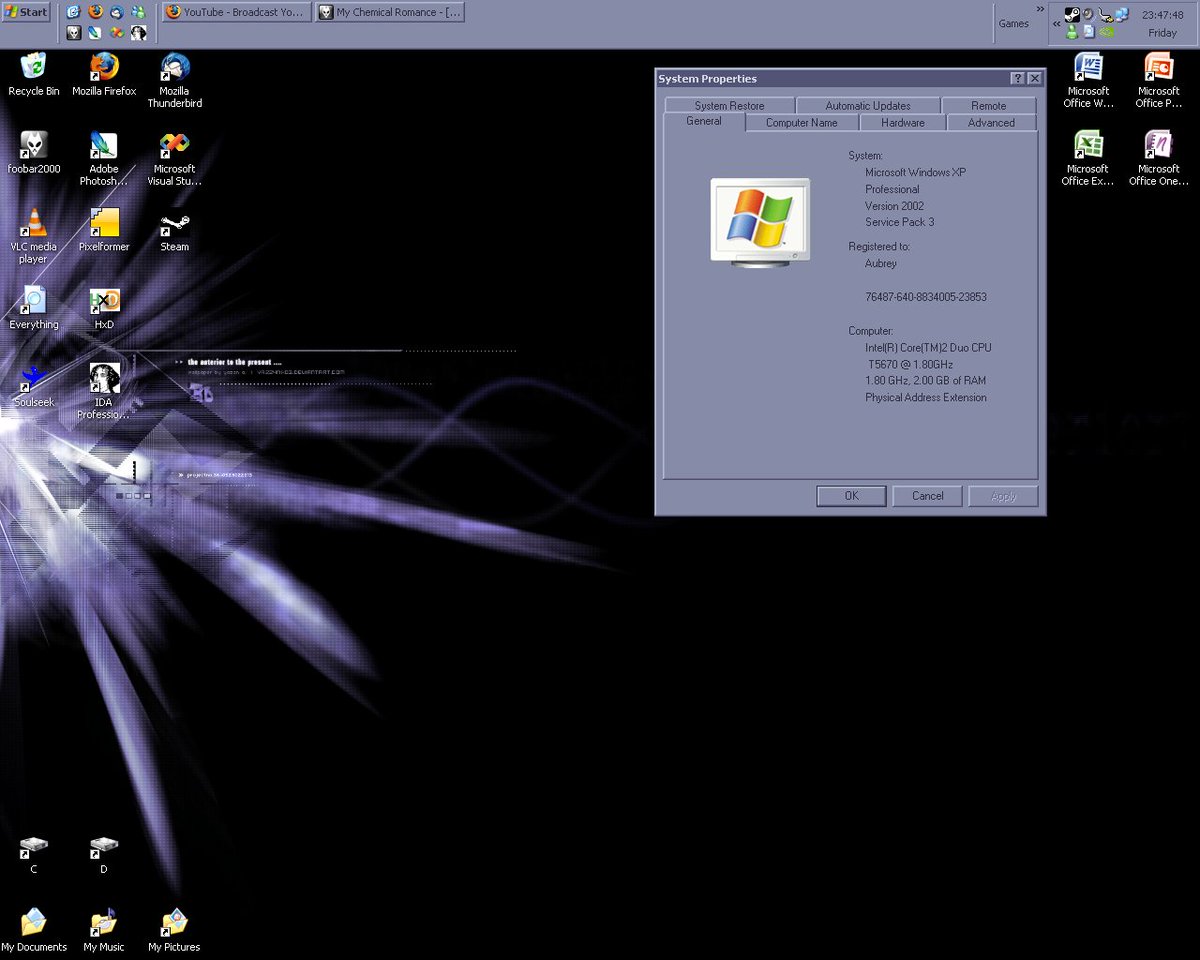
Task: Open the My Pictures desktop folder
Action: click(174, 930)
